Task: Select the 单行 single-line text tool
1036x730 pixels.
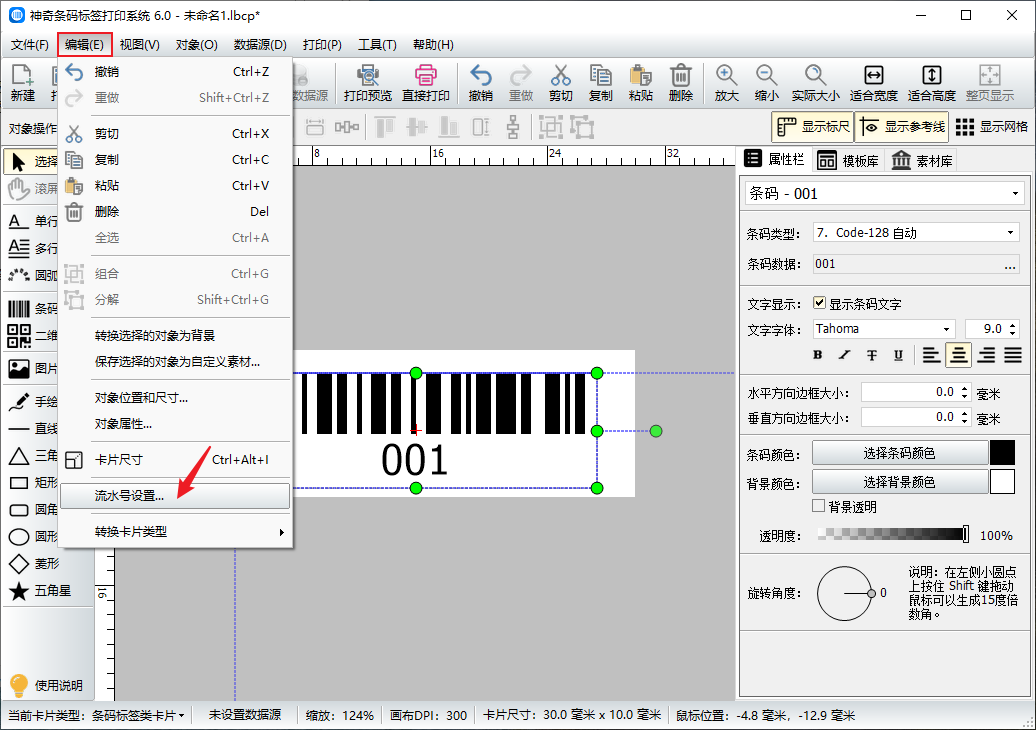Action: click(x=32, y=221)
